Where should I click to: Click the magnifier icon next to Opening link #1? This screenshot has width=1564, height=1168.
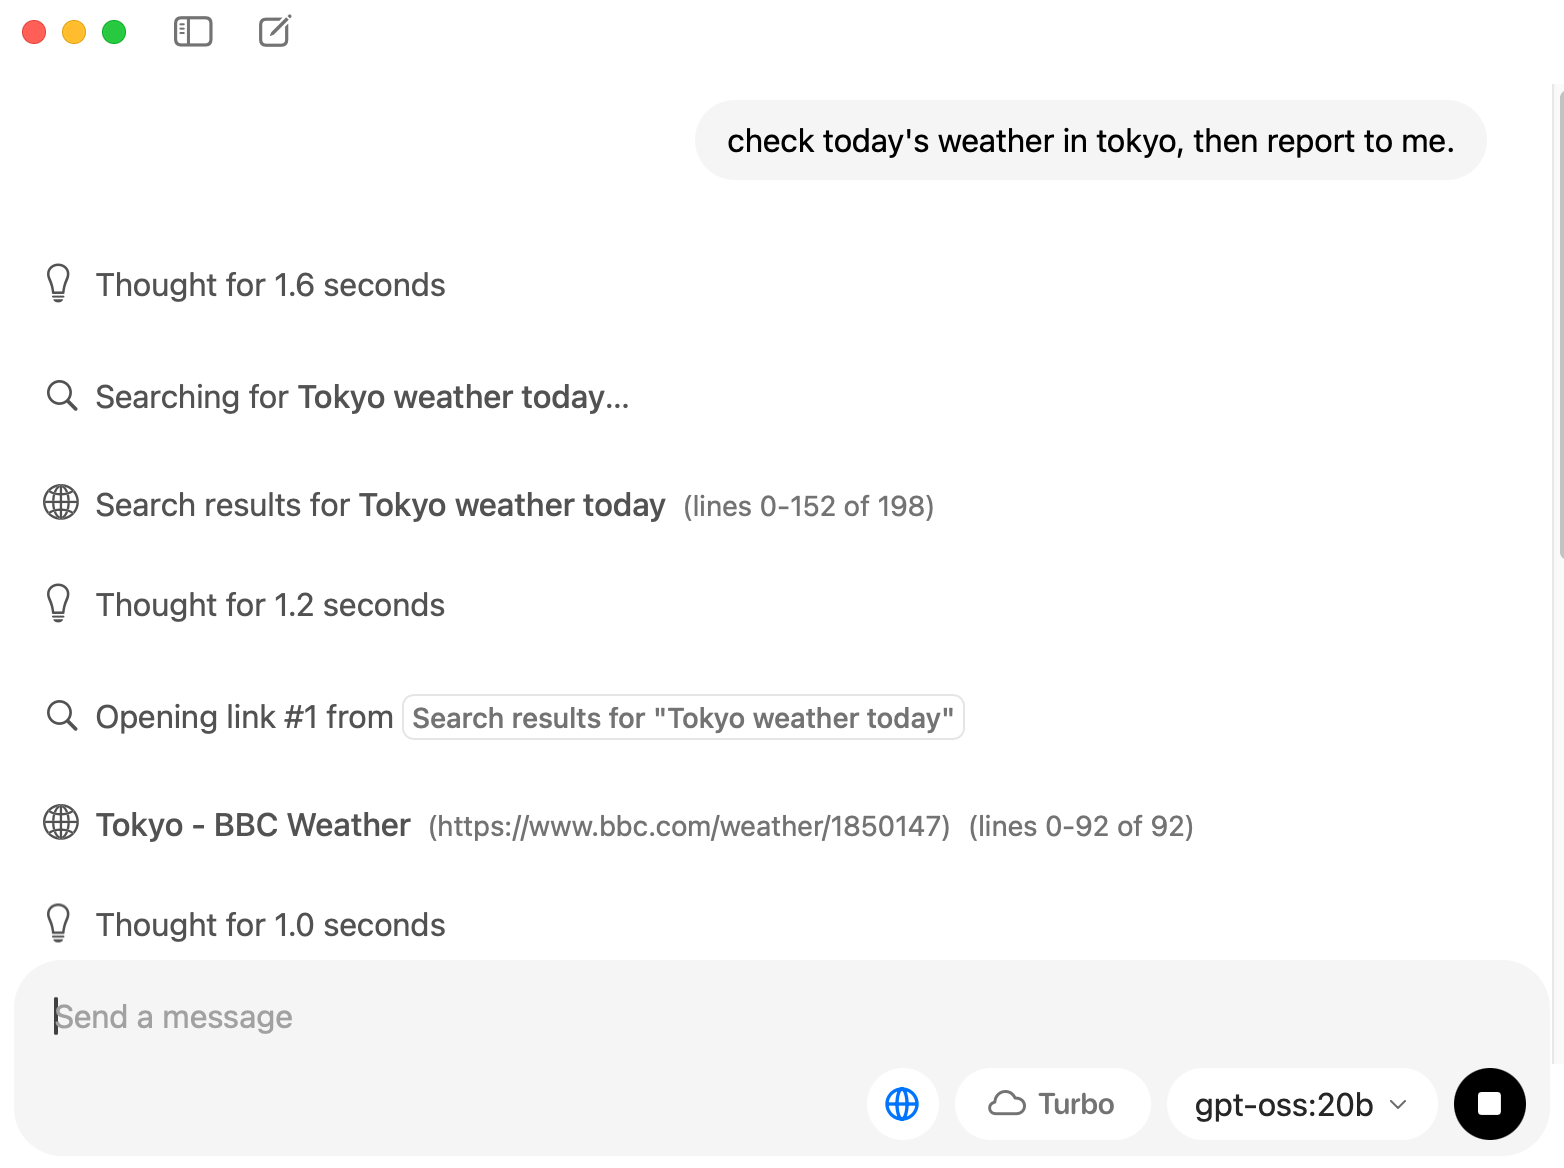point(62,716)
